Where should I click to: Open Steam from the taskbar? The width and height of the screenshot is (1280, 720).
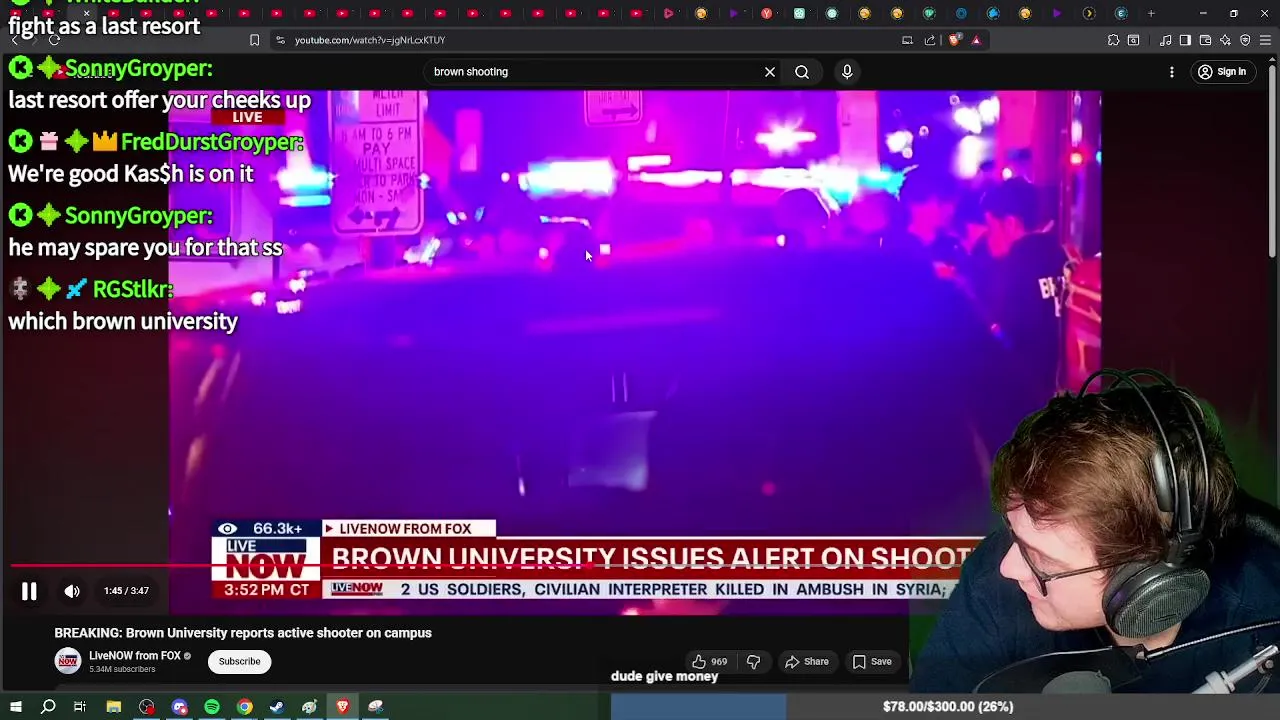[277, 707]
